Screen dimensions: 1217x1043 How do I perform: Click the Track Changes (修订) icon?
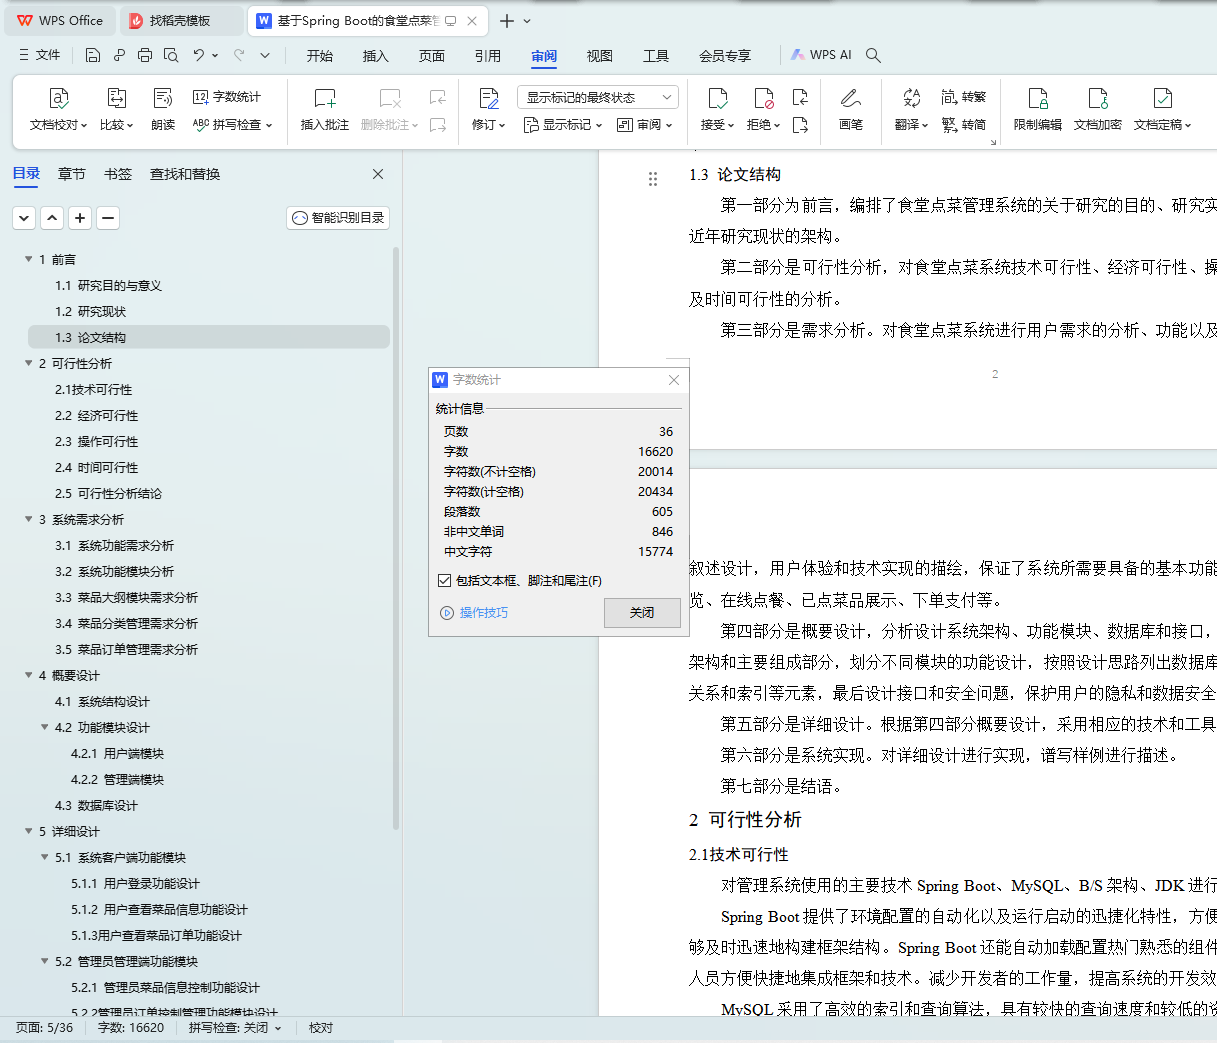(x=489, y=98)
